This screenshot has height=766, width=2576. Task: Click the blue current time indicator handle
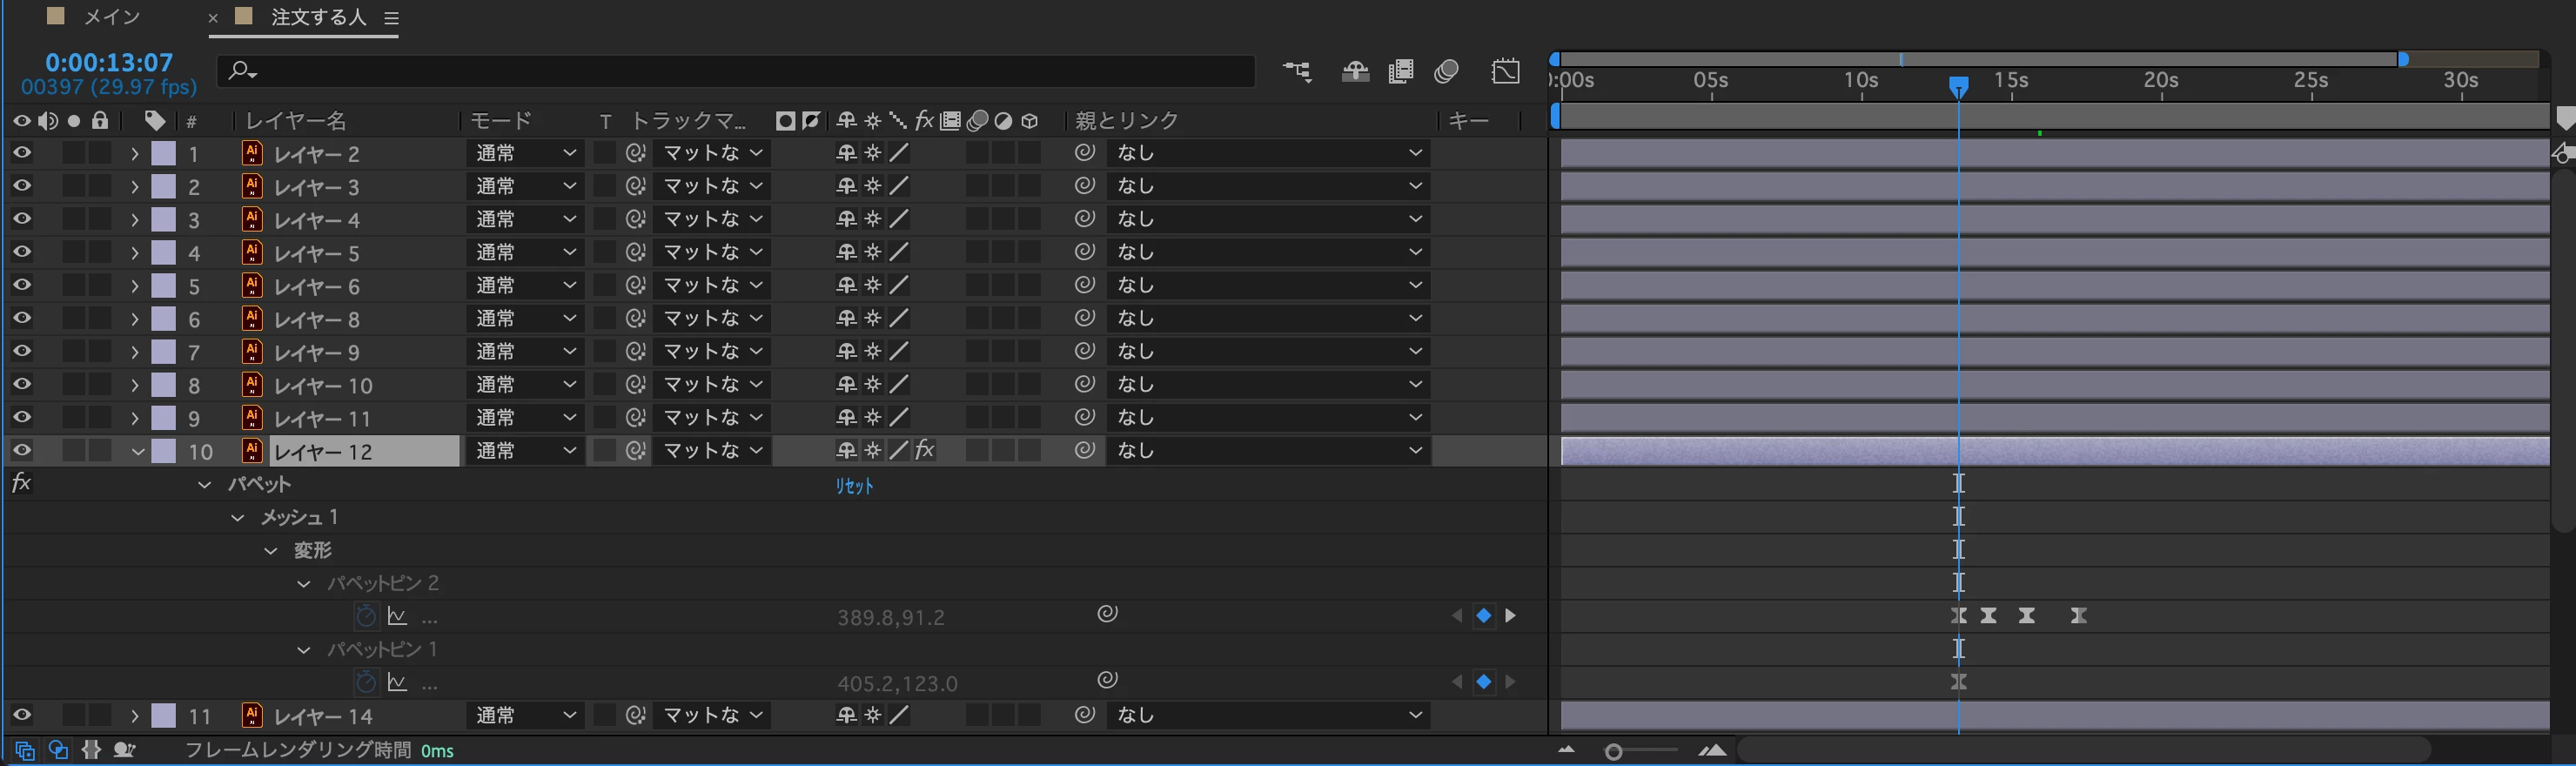tap(1958, 87)
